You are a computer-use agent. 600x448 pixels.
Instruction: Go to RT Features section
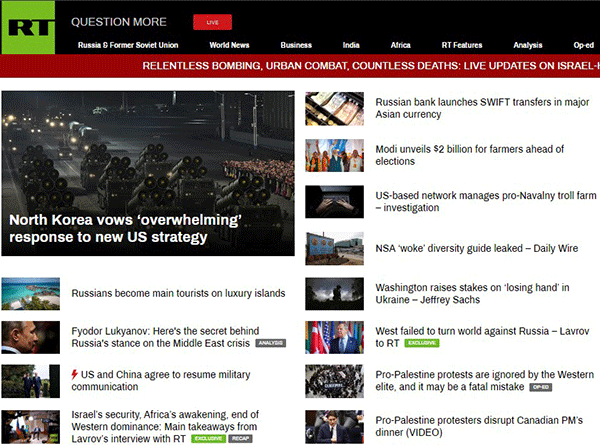[462, 45]
